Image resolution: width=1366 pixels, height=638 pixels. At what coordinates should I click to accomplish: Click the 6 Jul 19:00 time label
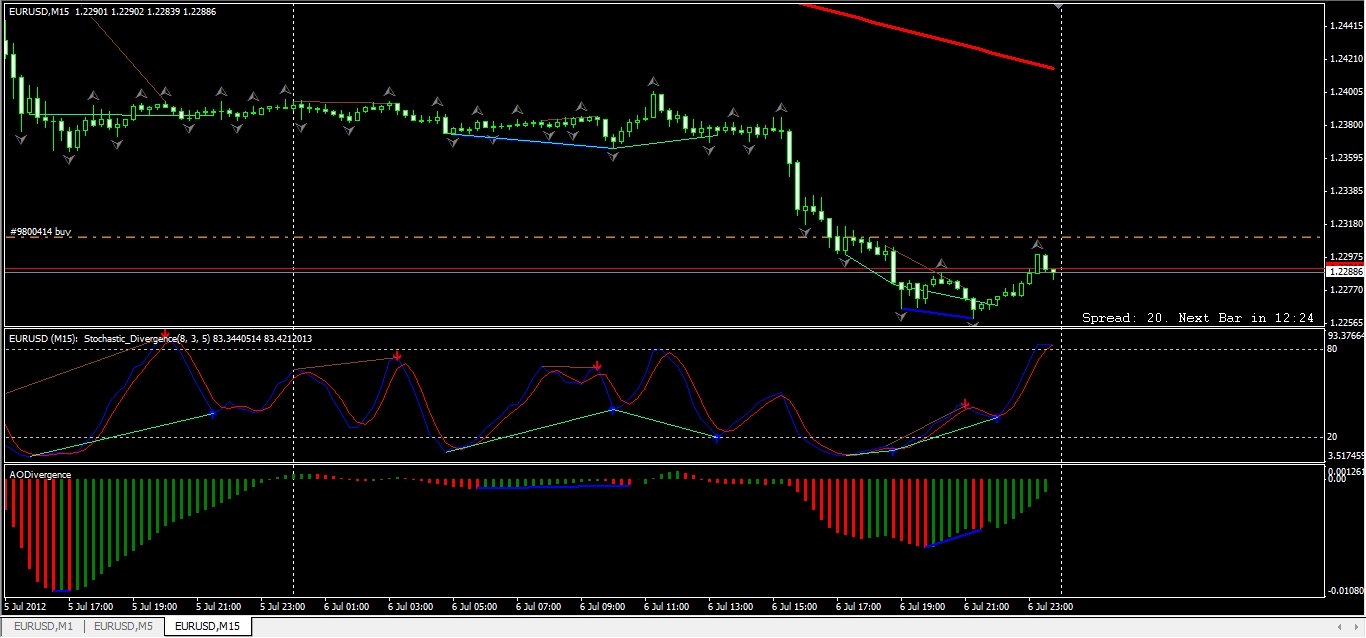(x=923, y=606)
